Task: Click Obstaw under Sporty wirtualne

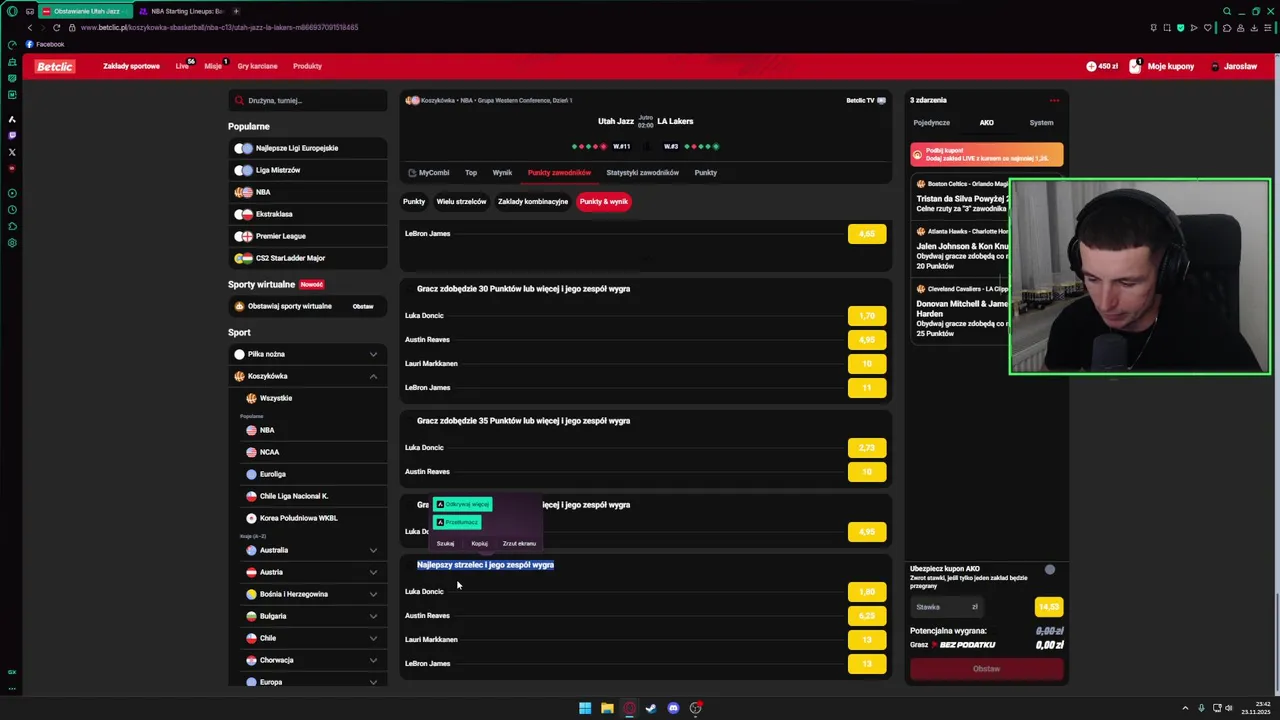Action: coord(363,306)
